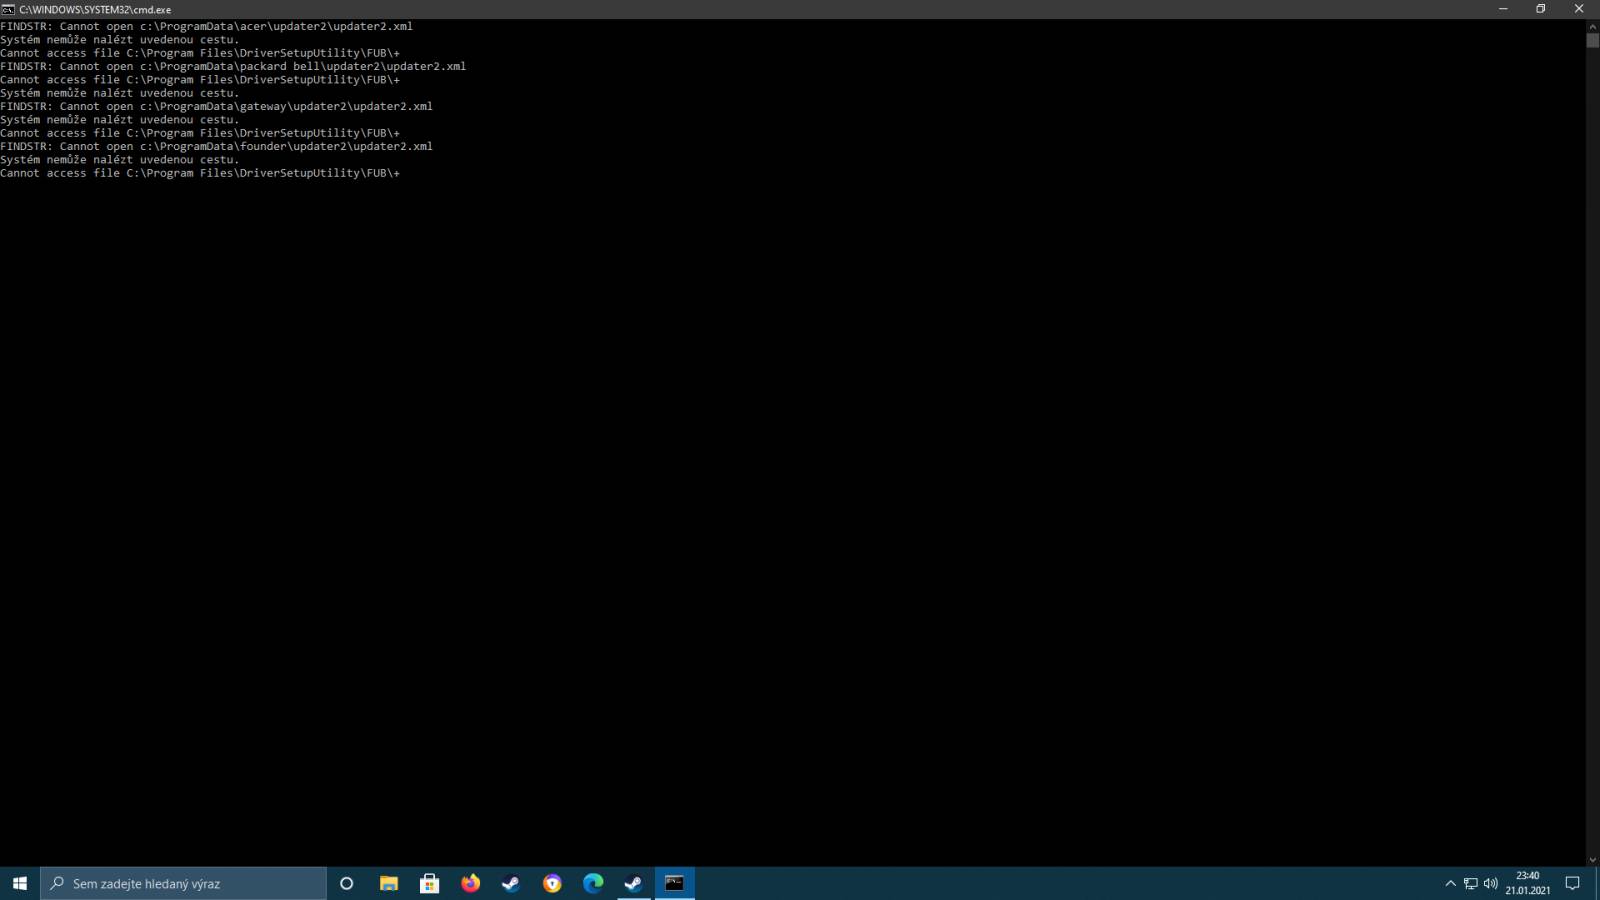Viewport: 1600px width, 900px height.
Task: Open the notification action center icon
Action: pyautogui.click(x=1573, y=883)
